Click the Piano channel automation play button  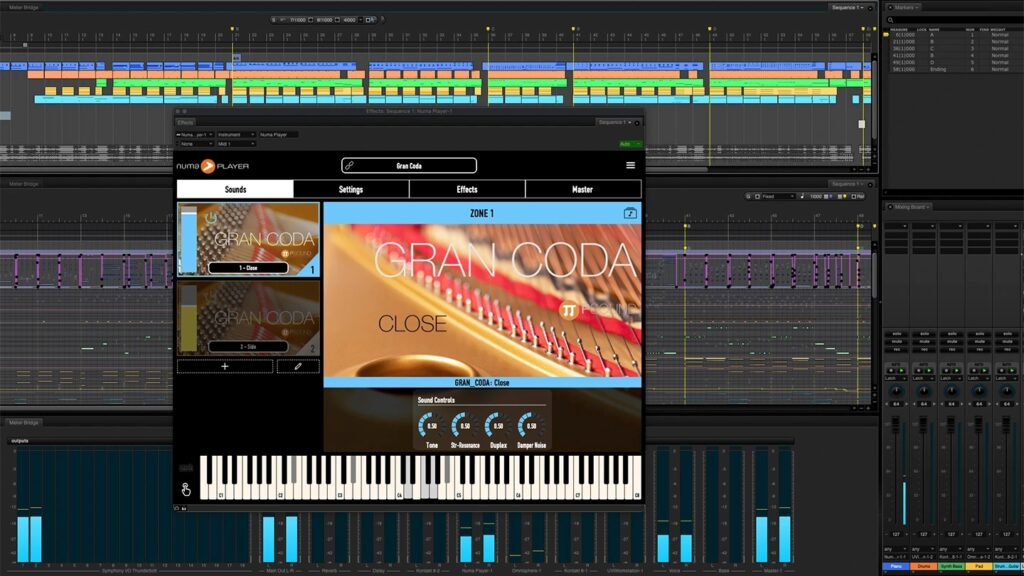[901, 371]
